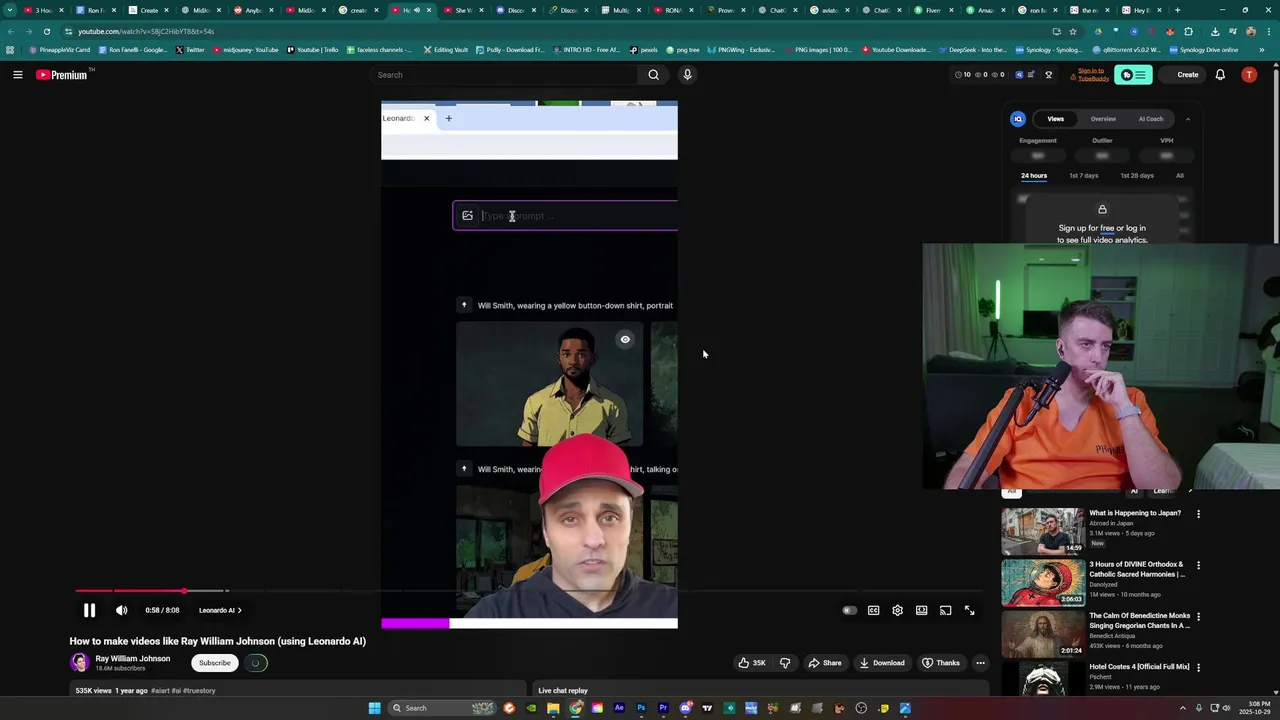Open the player settings gear
Image resolution: width=1280 pixels, height=720 pixels.
(x=897, y=610)
